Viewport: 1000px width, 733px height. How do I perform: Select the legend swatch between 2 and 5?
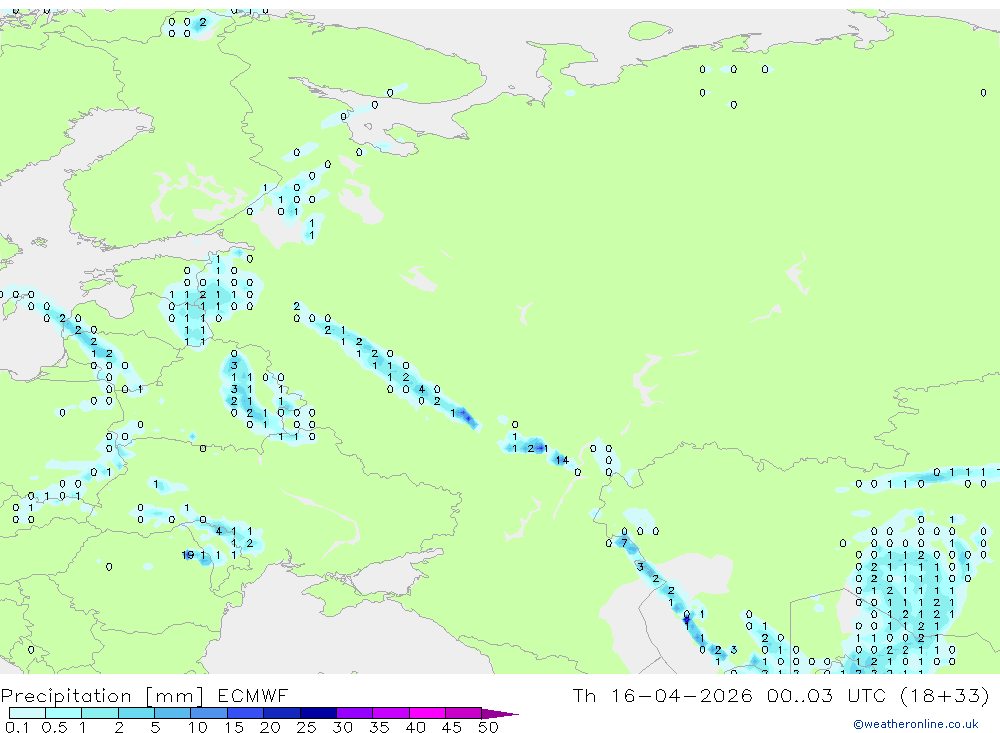click(136, 713)
